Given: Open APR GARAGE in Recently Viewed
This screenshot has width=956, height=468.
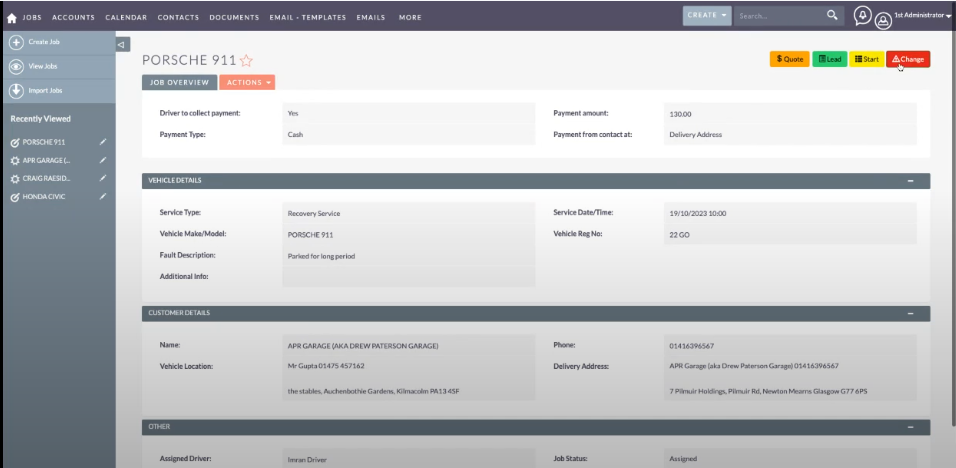Looking at the screenshot, I should point(46,160).
